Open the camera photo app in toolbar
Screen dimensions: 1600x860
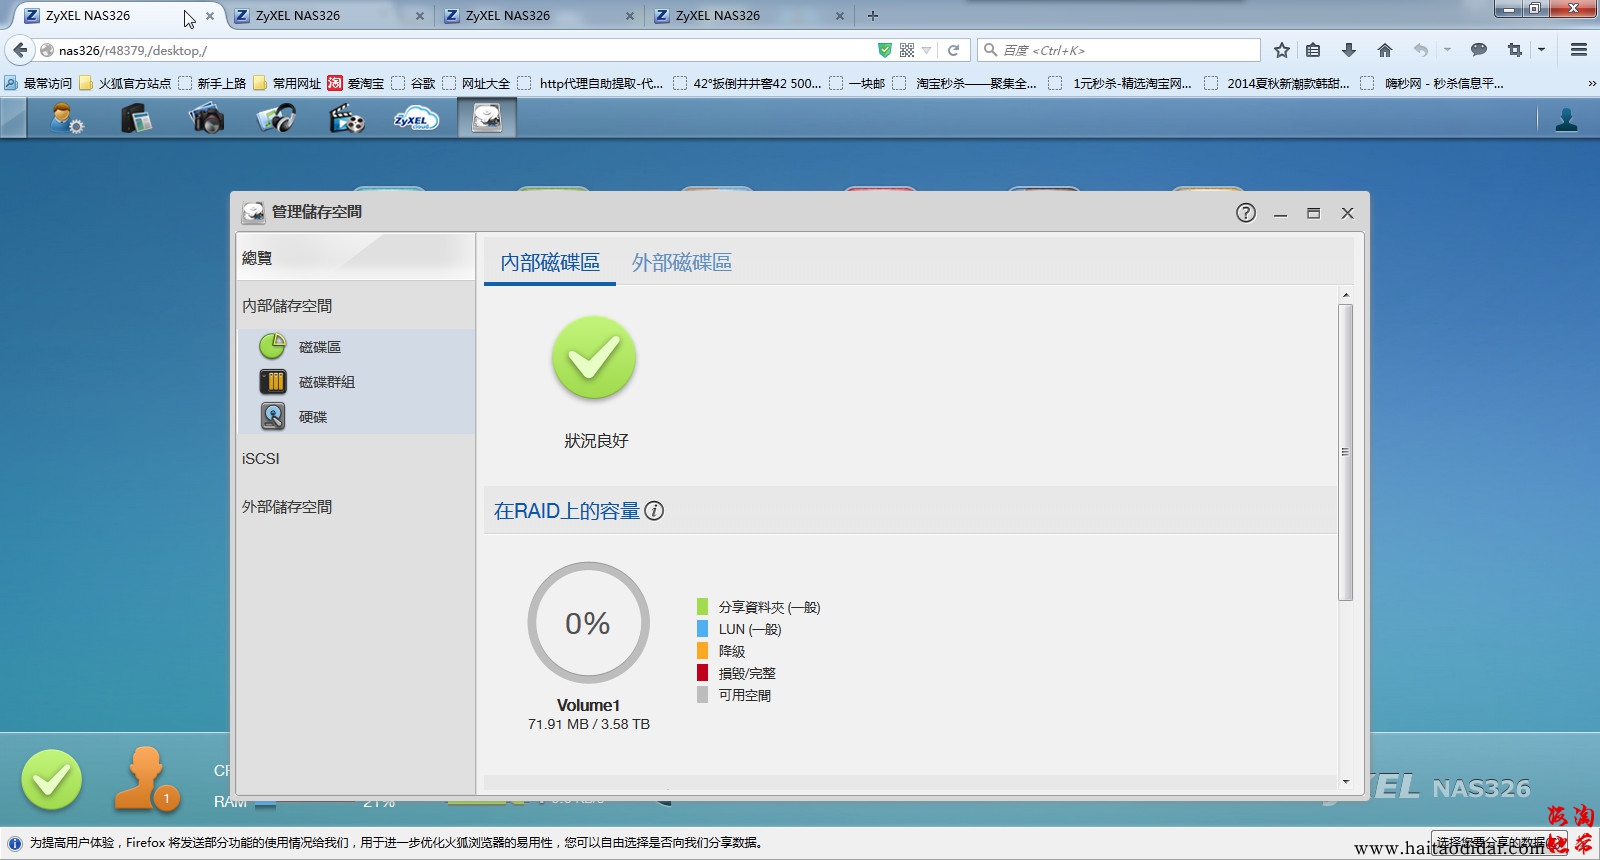(x=206, y=119)
